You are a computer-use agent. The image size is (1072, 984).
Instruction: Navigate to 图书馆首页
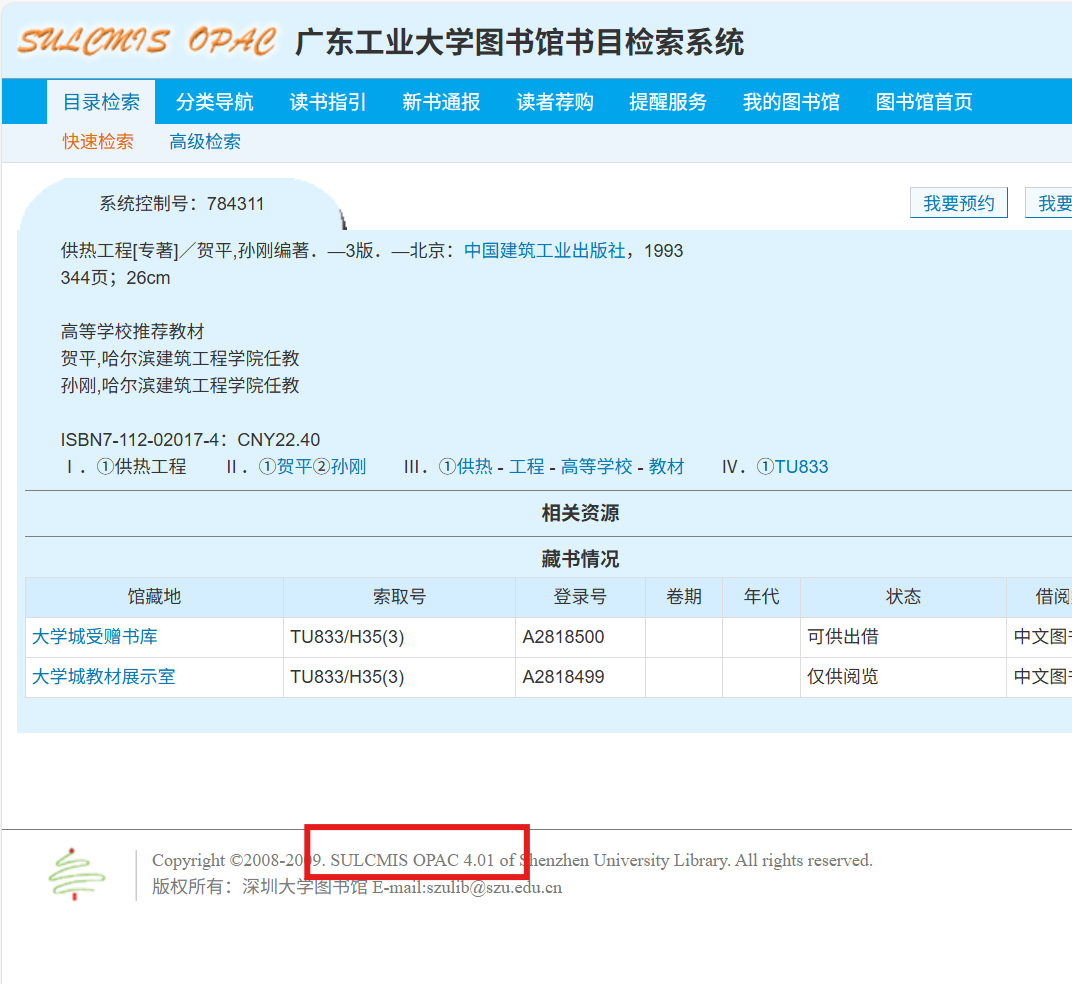[924, 102]
